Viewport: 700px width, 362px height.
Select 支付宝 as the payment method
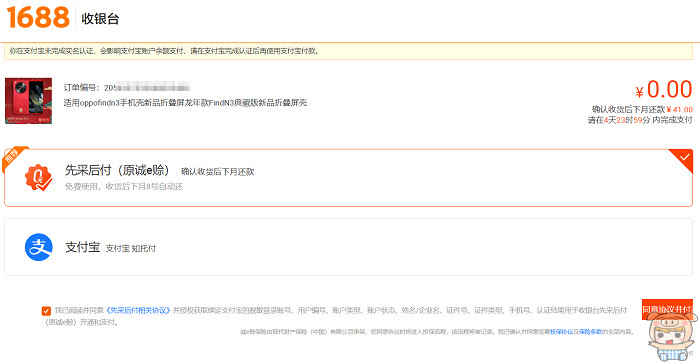(x=348, y=247)
